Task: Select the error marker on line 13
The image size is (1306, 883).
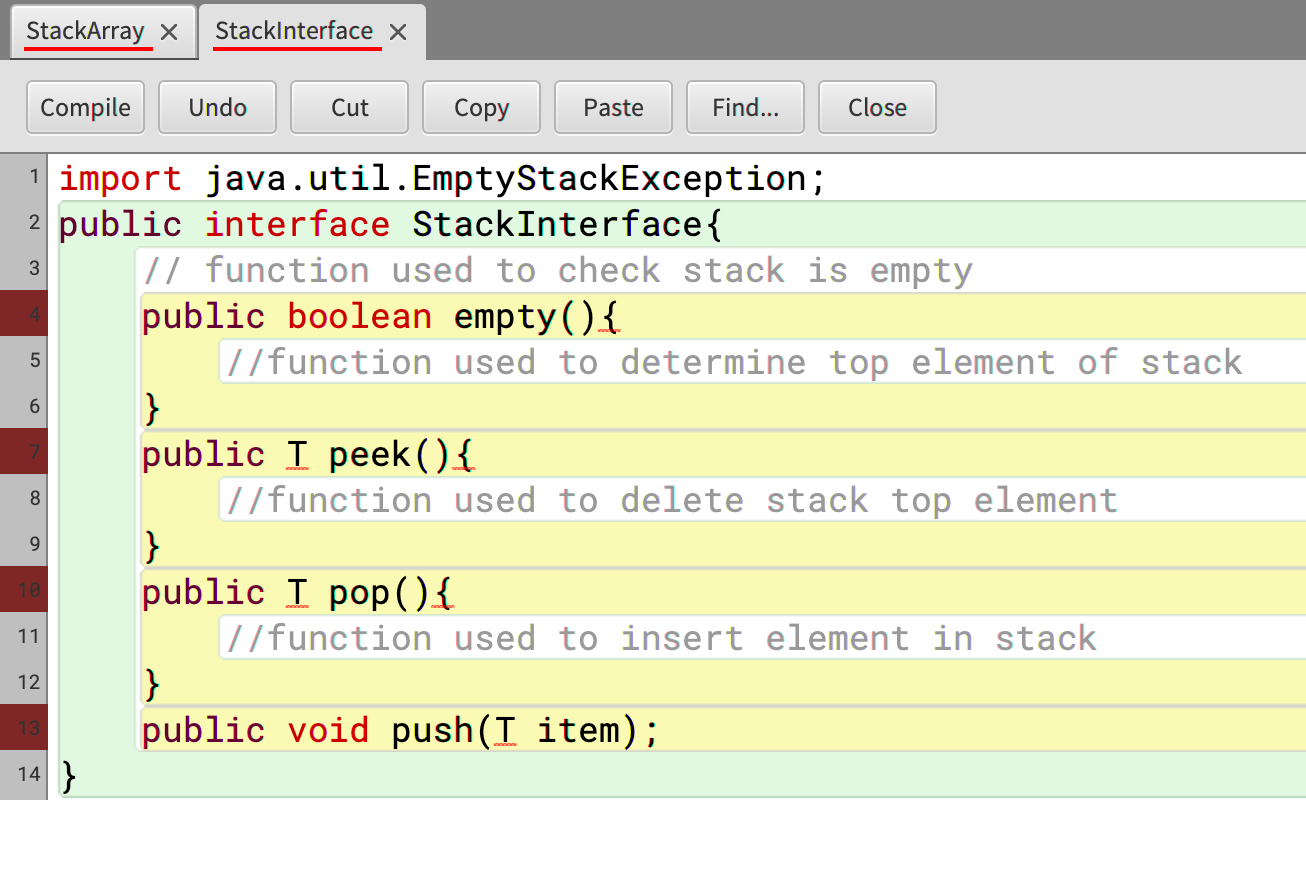Action: pos(24,729)
